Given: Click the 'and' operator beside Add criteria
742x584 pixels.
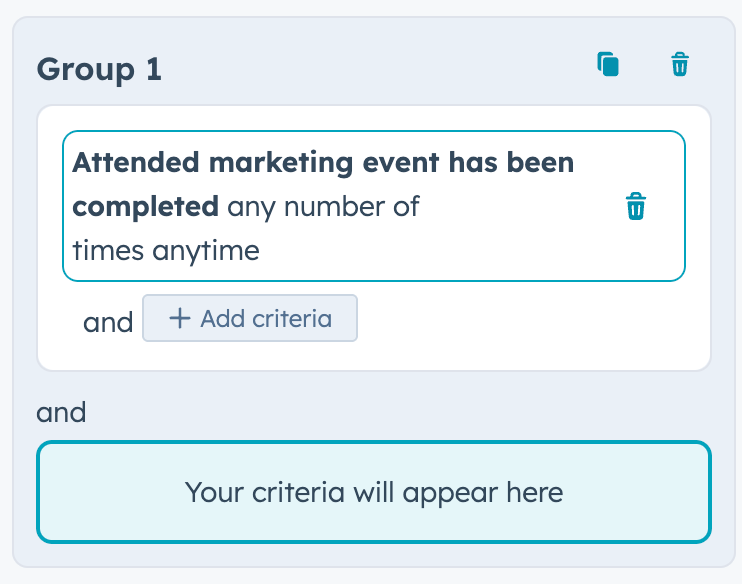Looking at the screenshot, I should pyautogui.click(x=108, y=322).
